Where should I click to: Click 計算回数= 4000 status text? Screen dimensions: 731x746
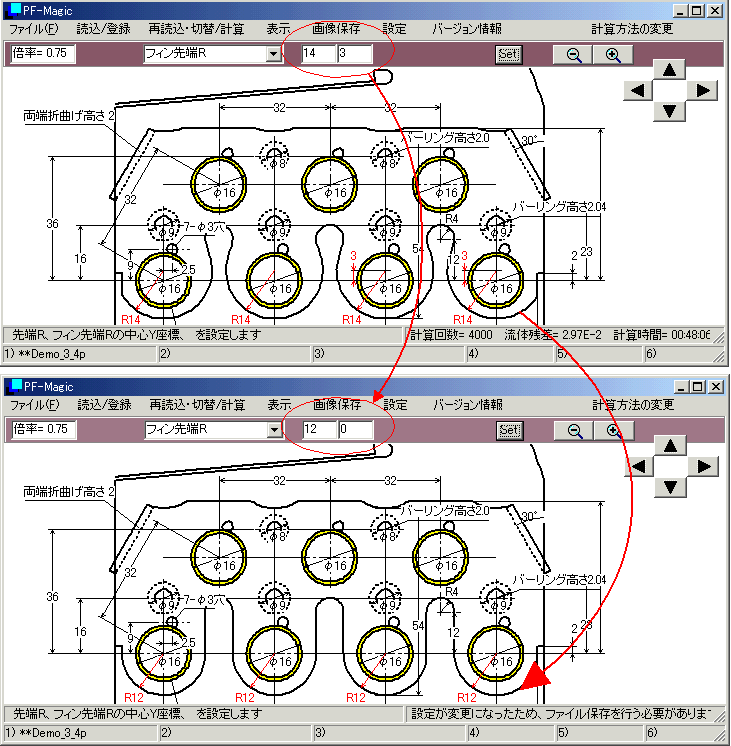451,335
